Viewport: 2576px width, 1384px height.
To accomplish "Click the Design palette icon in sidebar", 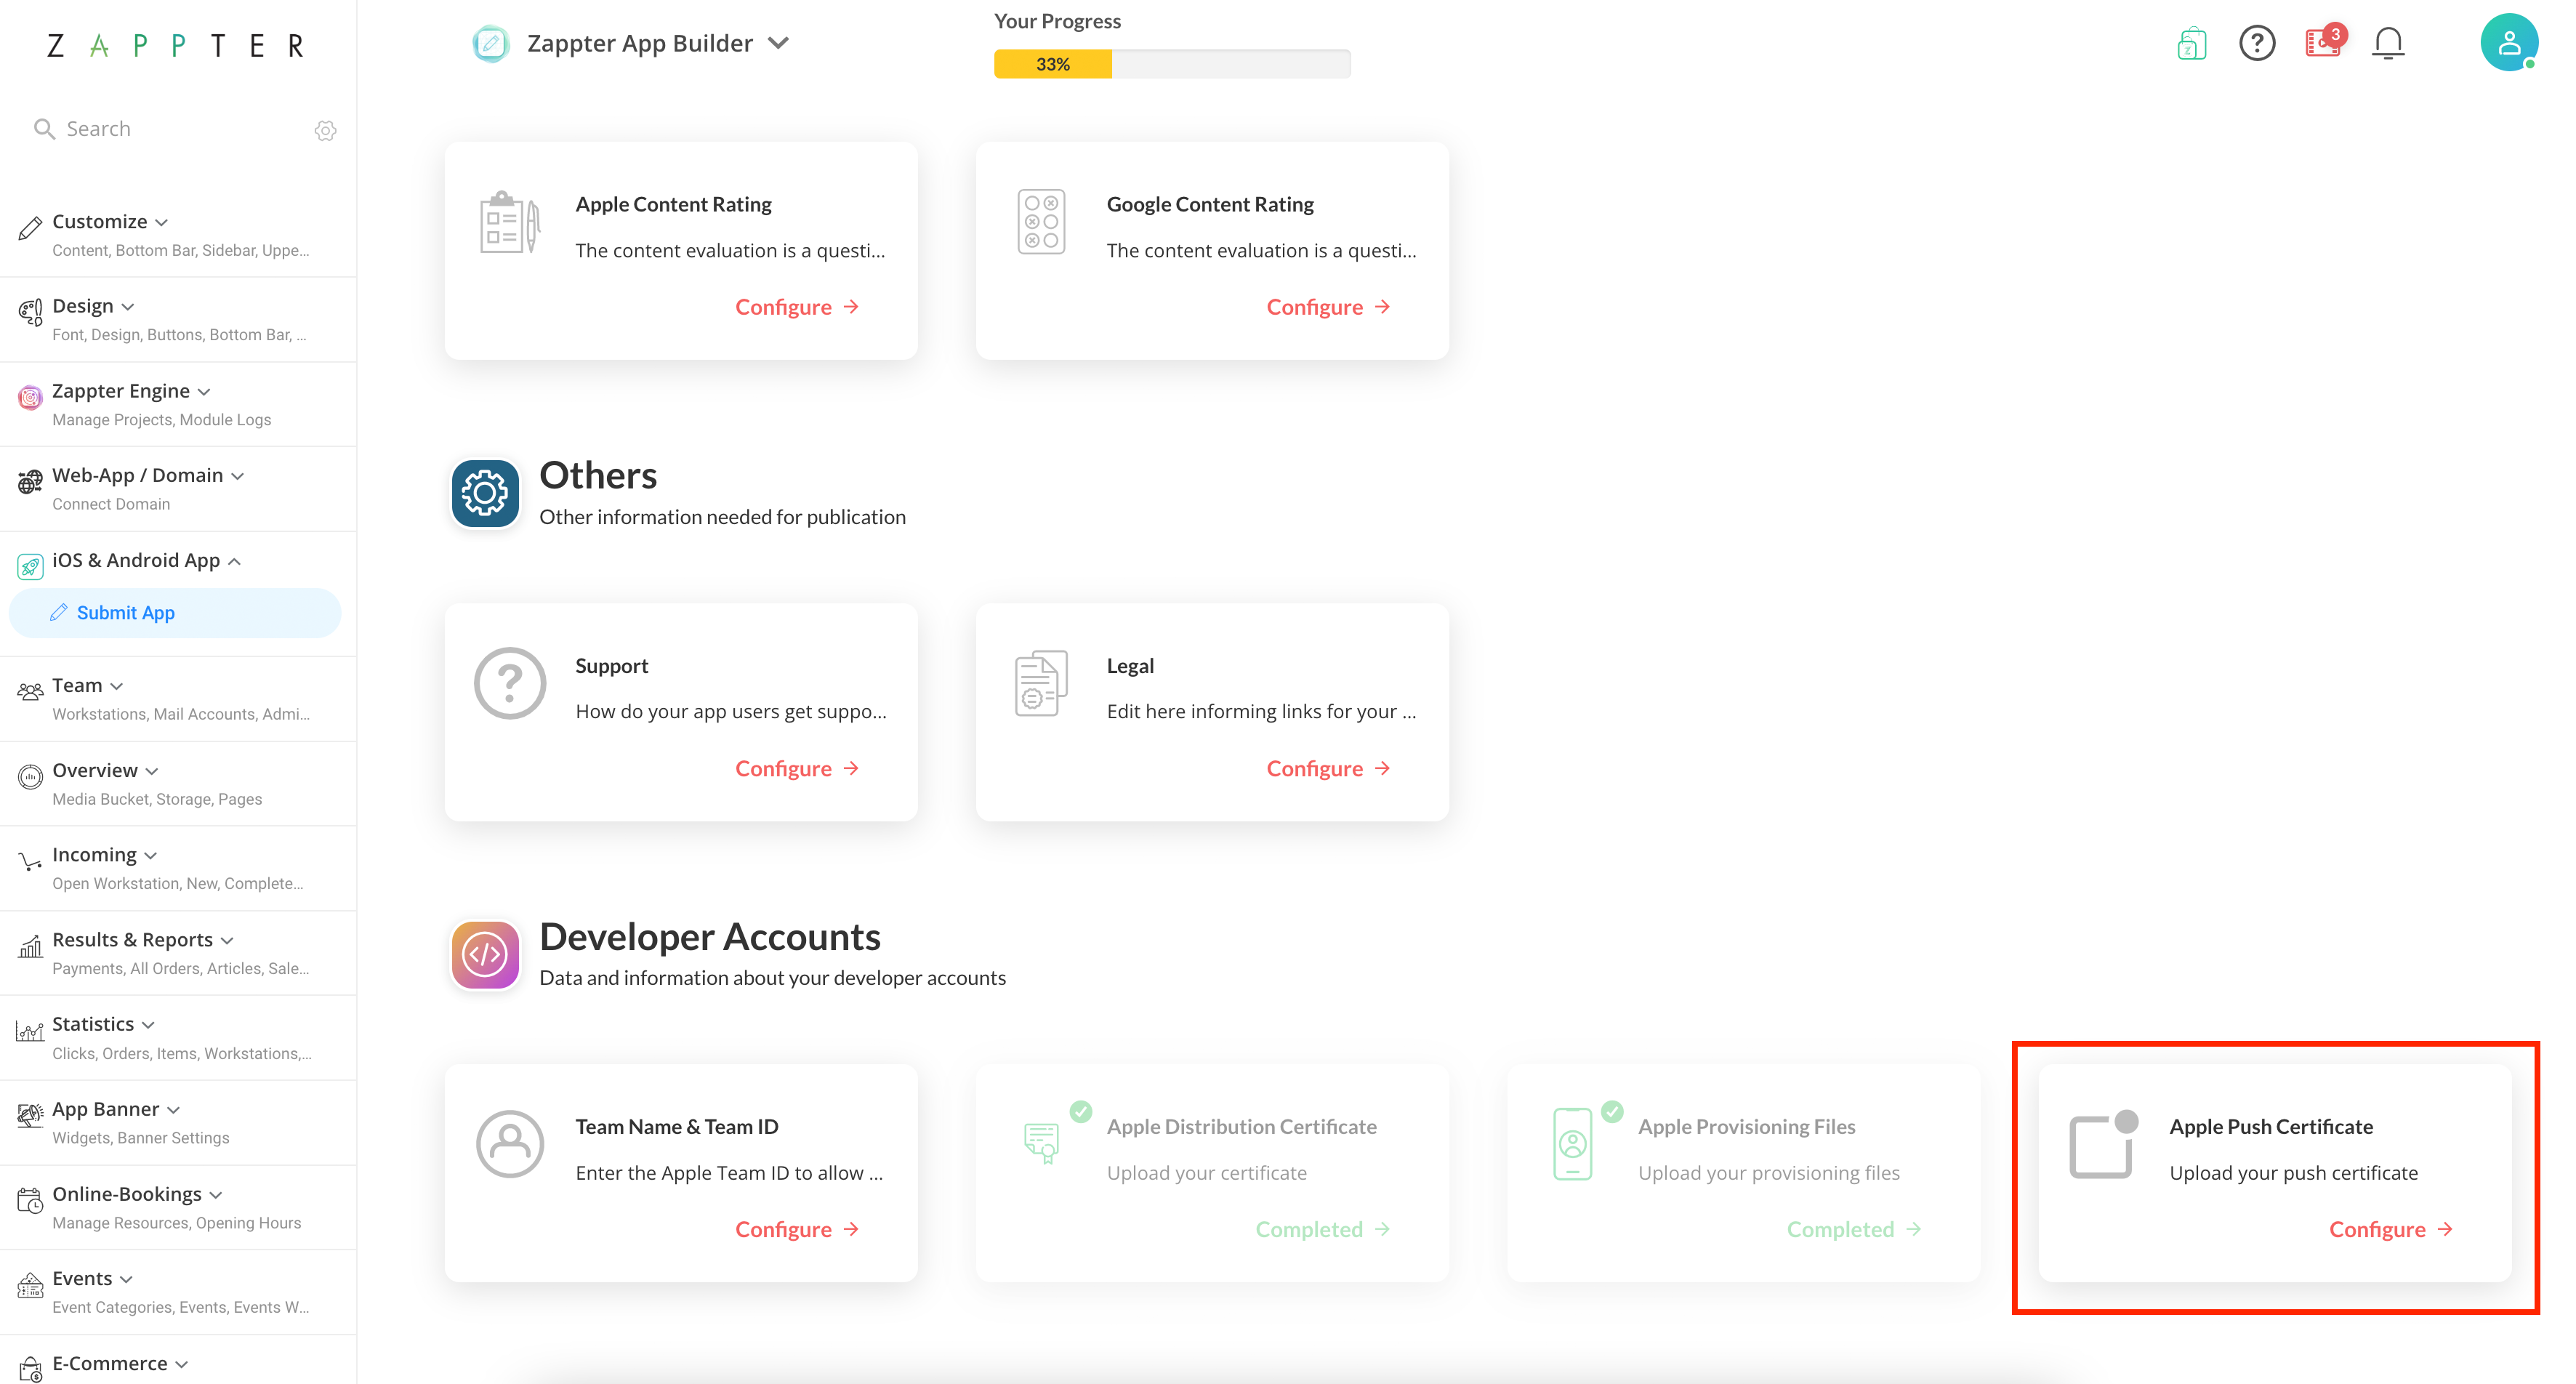I will (30, 313).
